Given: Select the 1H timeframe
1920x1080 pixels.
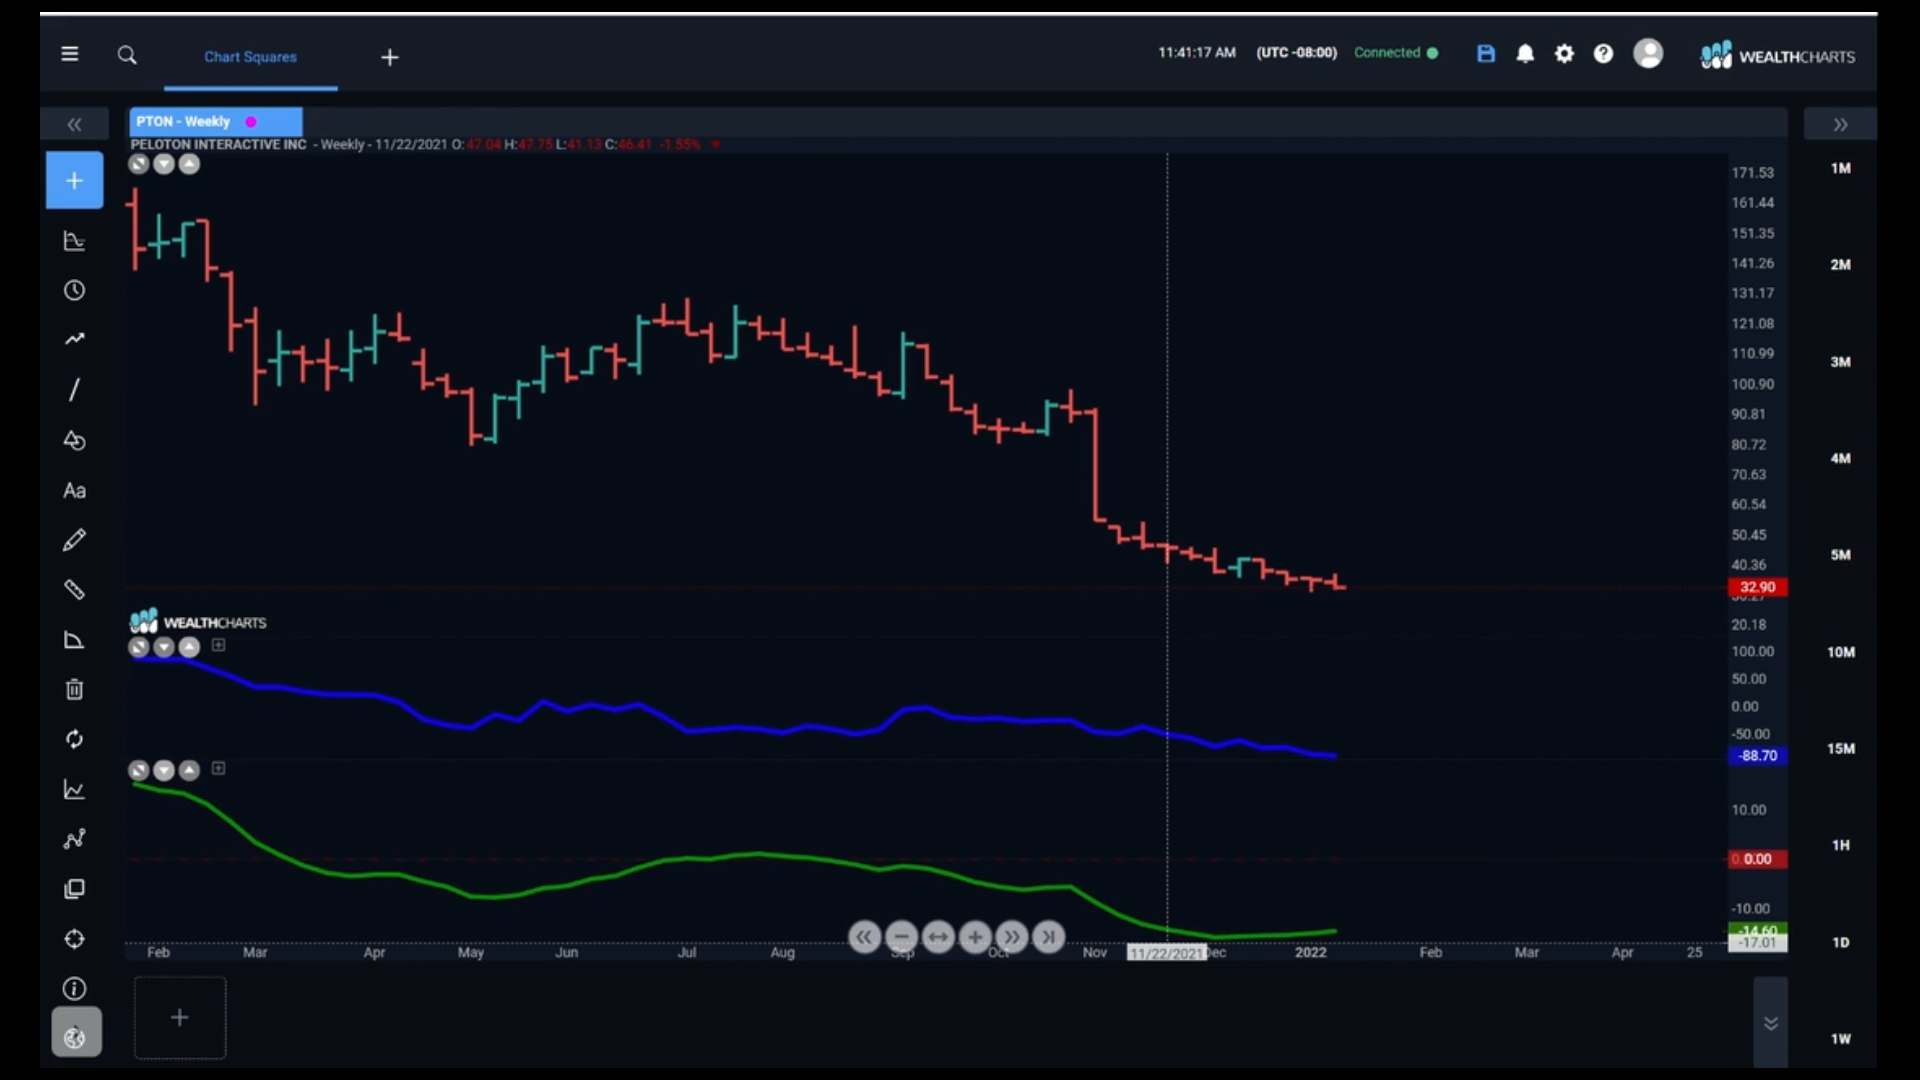Looking at the screenshot, I should tap(1840, 846).
